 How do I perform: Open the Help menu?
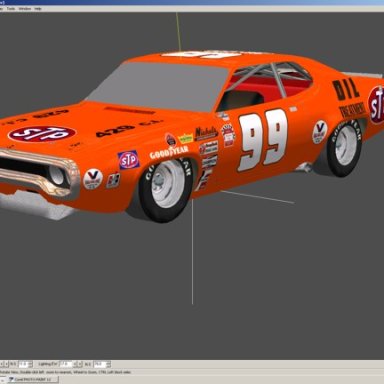click(x=38, y=9)
